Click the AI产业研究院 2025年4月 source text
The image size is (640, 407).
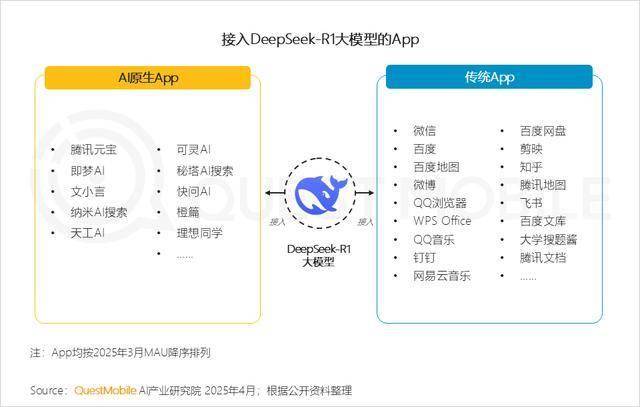(x=197, y=391)
